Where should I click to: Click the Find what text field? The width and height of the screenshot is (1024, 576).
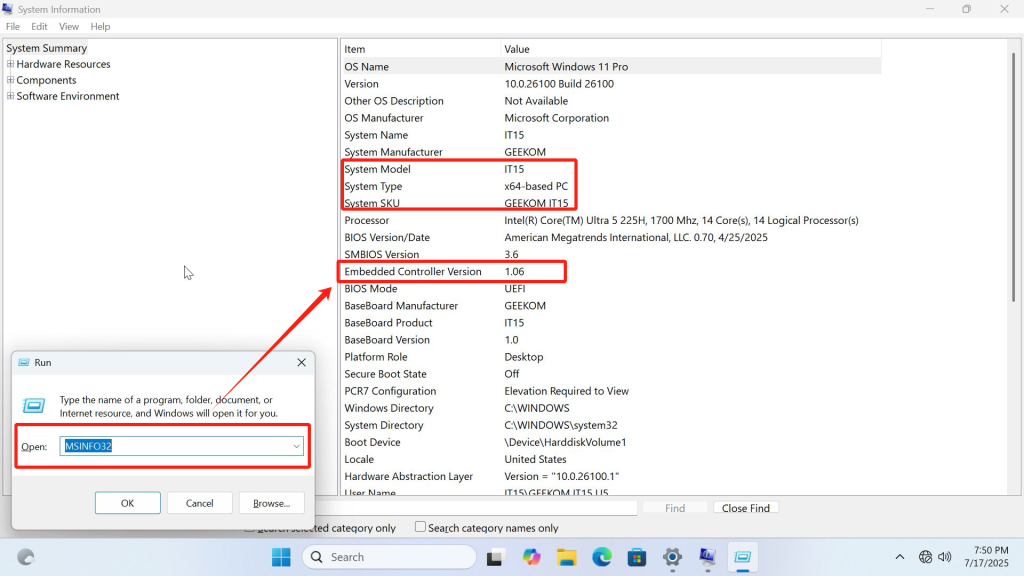[x=476, y=508]
